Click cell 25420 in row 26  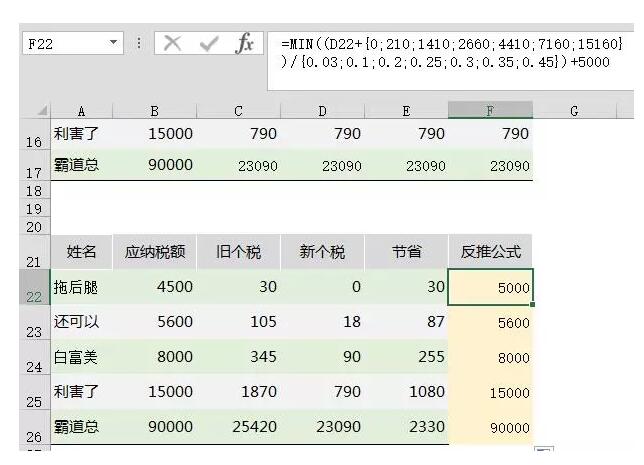tap(238, 426)
